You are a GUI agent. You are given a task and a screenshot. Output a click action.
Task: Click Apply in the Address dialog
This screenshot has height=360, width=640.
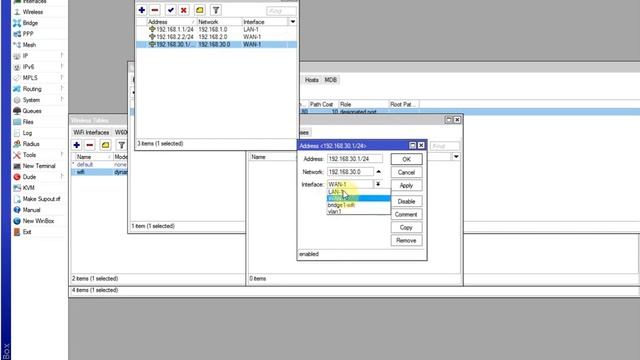(407, 185)
